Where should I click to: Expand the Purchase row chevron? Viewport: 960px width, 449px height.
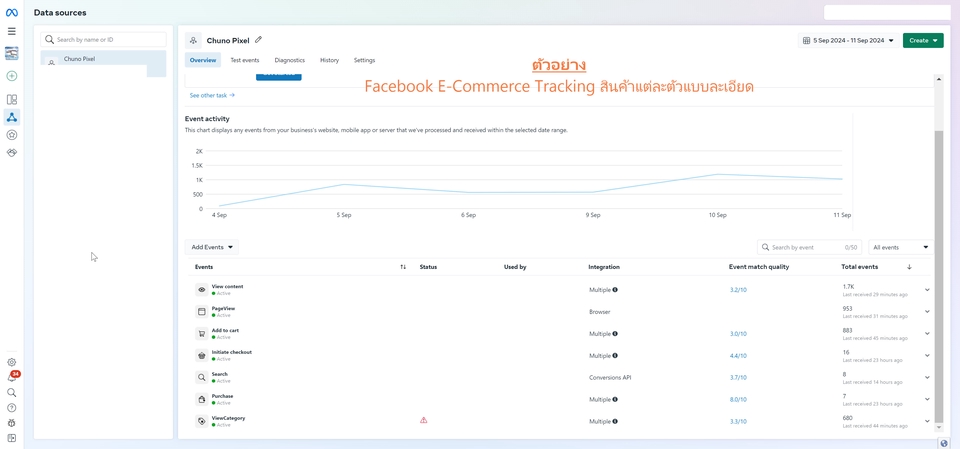pos(927,399)
